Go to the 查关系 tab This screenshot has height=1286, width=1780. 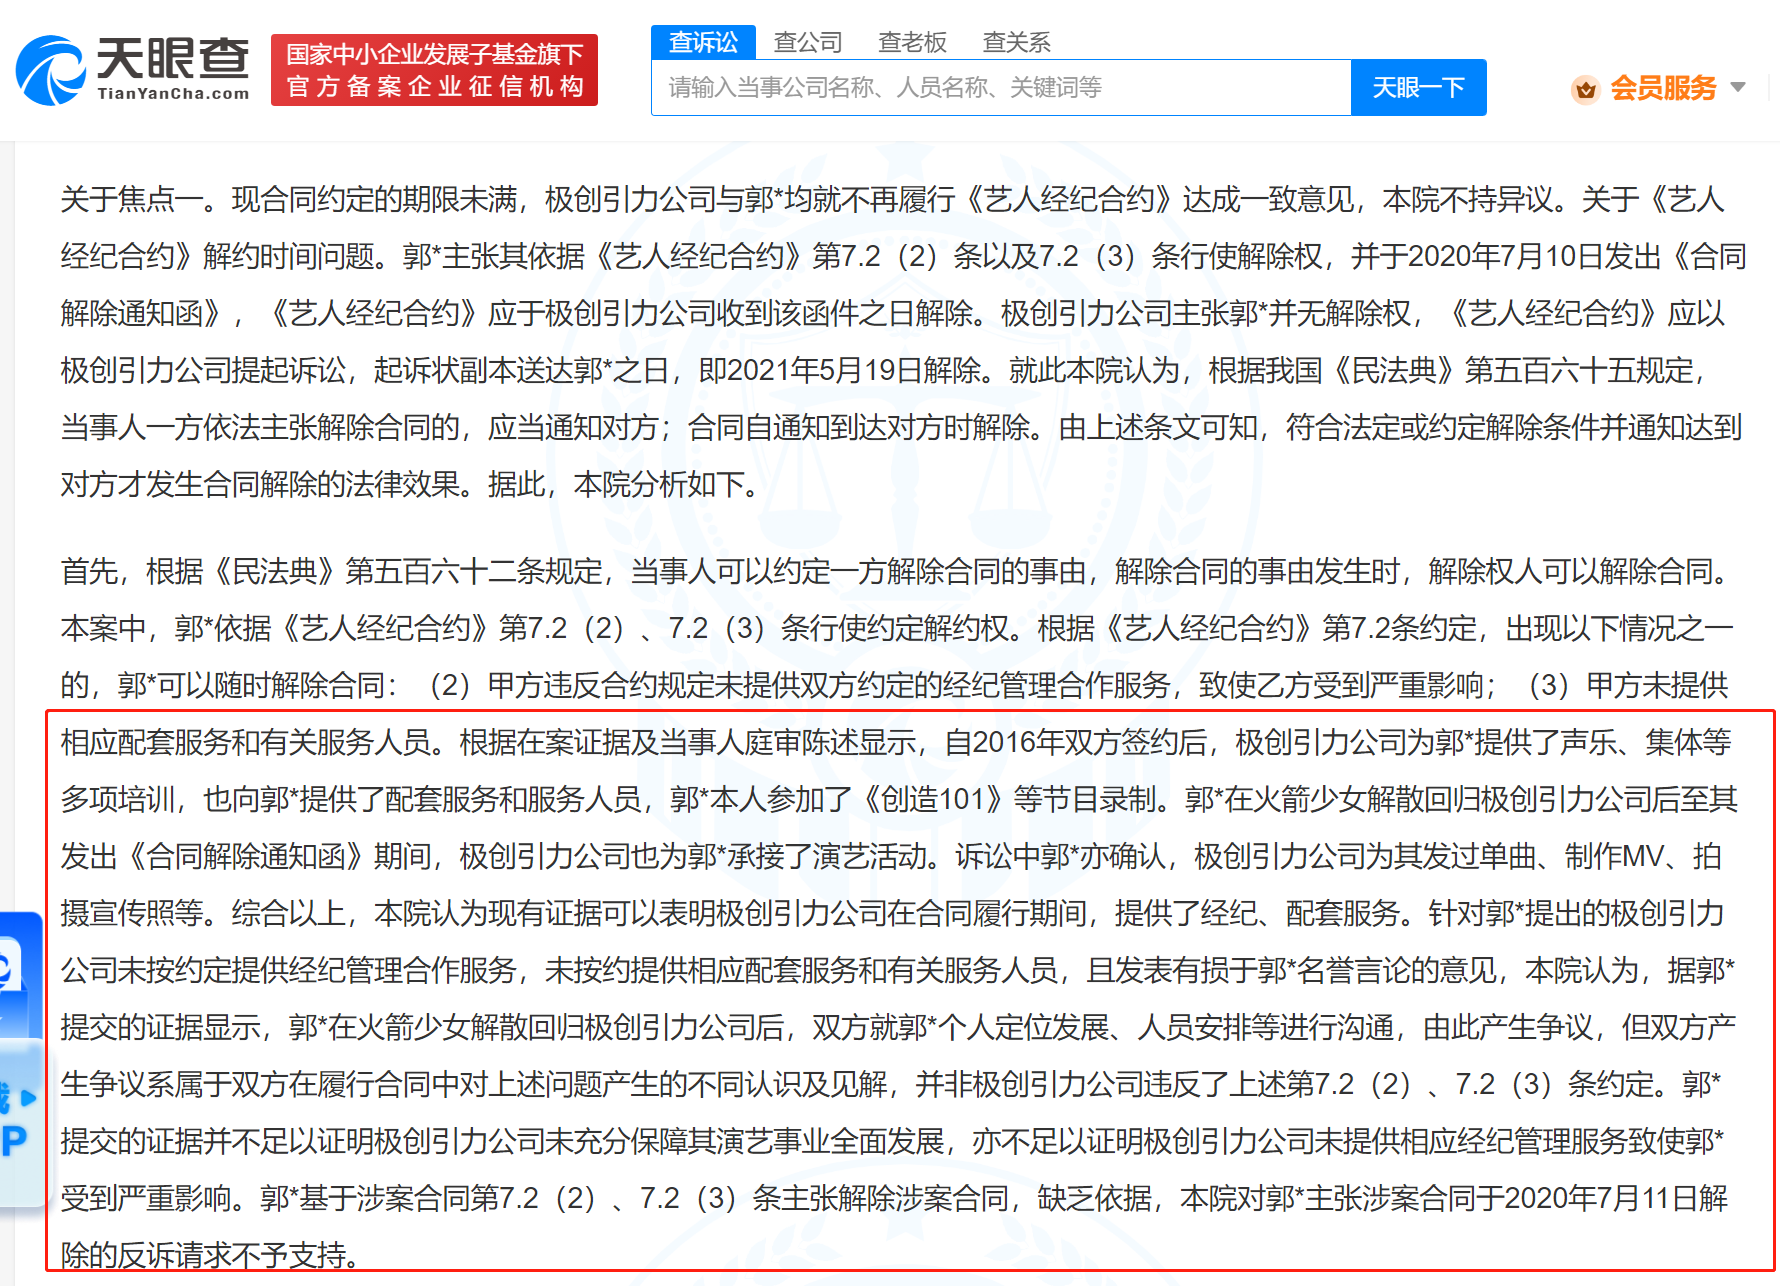tap(1016, 42)
